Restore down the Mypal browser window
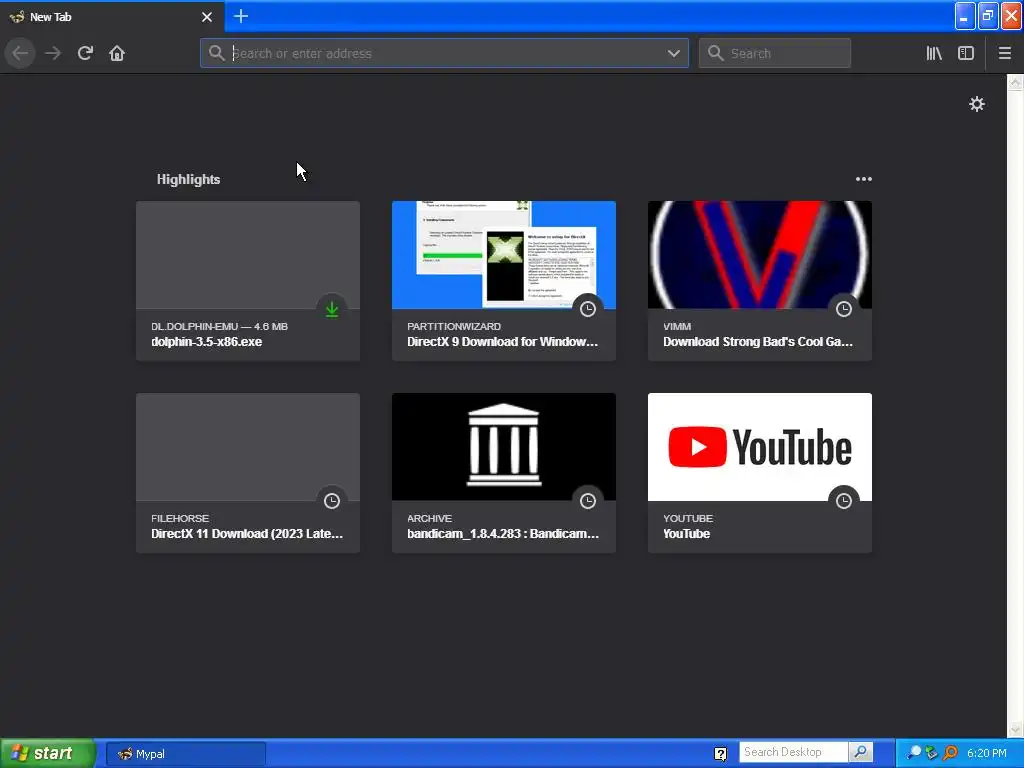The image size is (1024, 768). coord(987,16)
